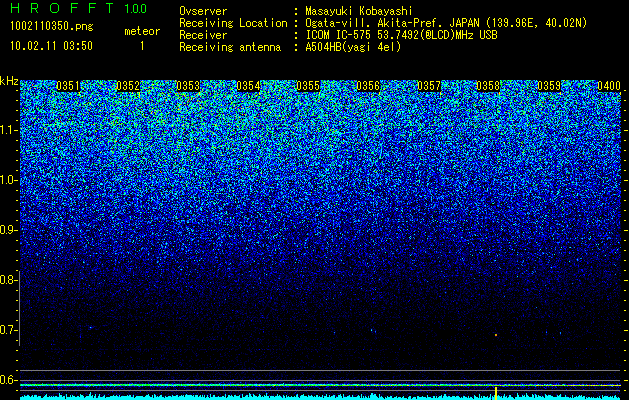Click the 0400 time marker

(x=609, y=86)
